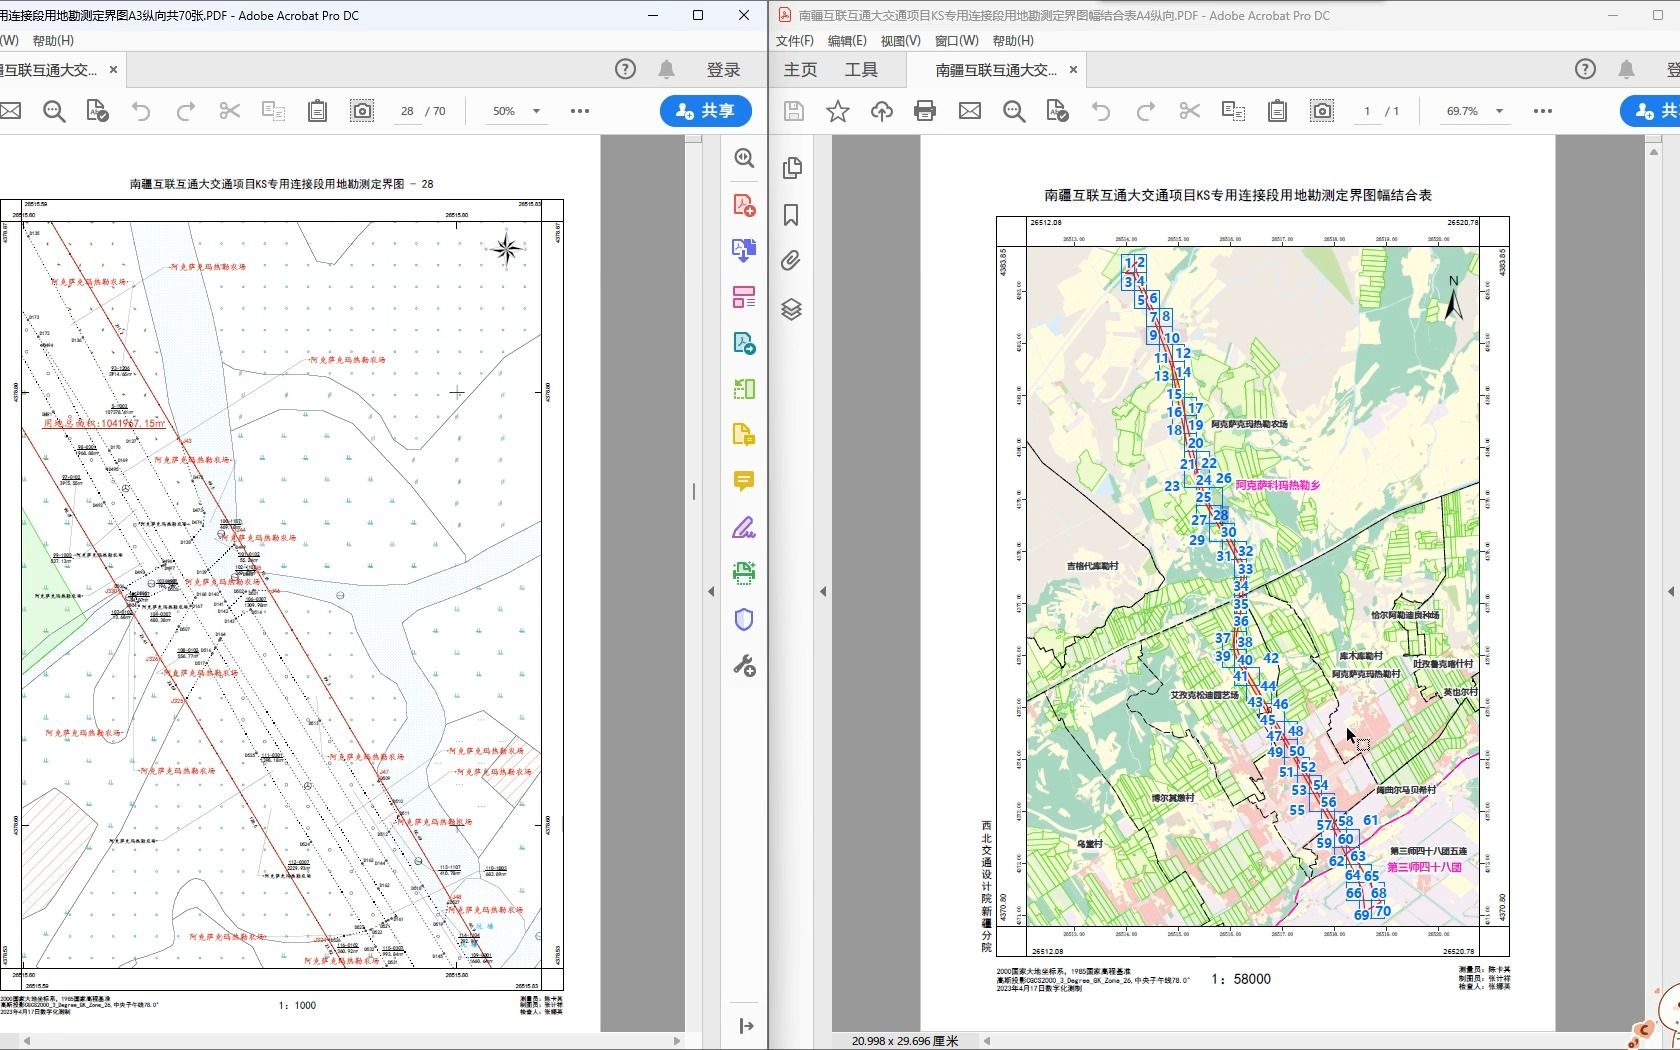1680x1050 pixels.
Task: Collapse the right tools pane arrow
Action: pyautogui.click(x=711, y=591)
